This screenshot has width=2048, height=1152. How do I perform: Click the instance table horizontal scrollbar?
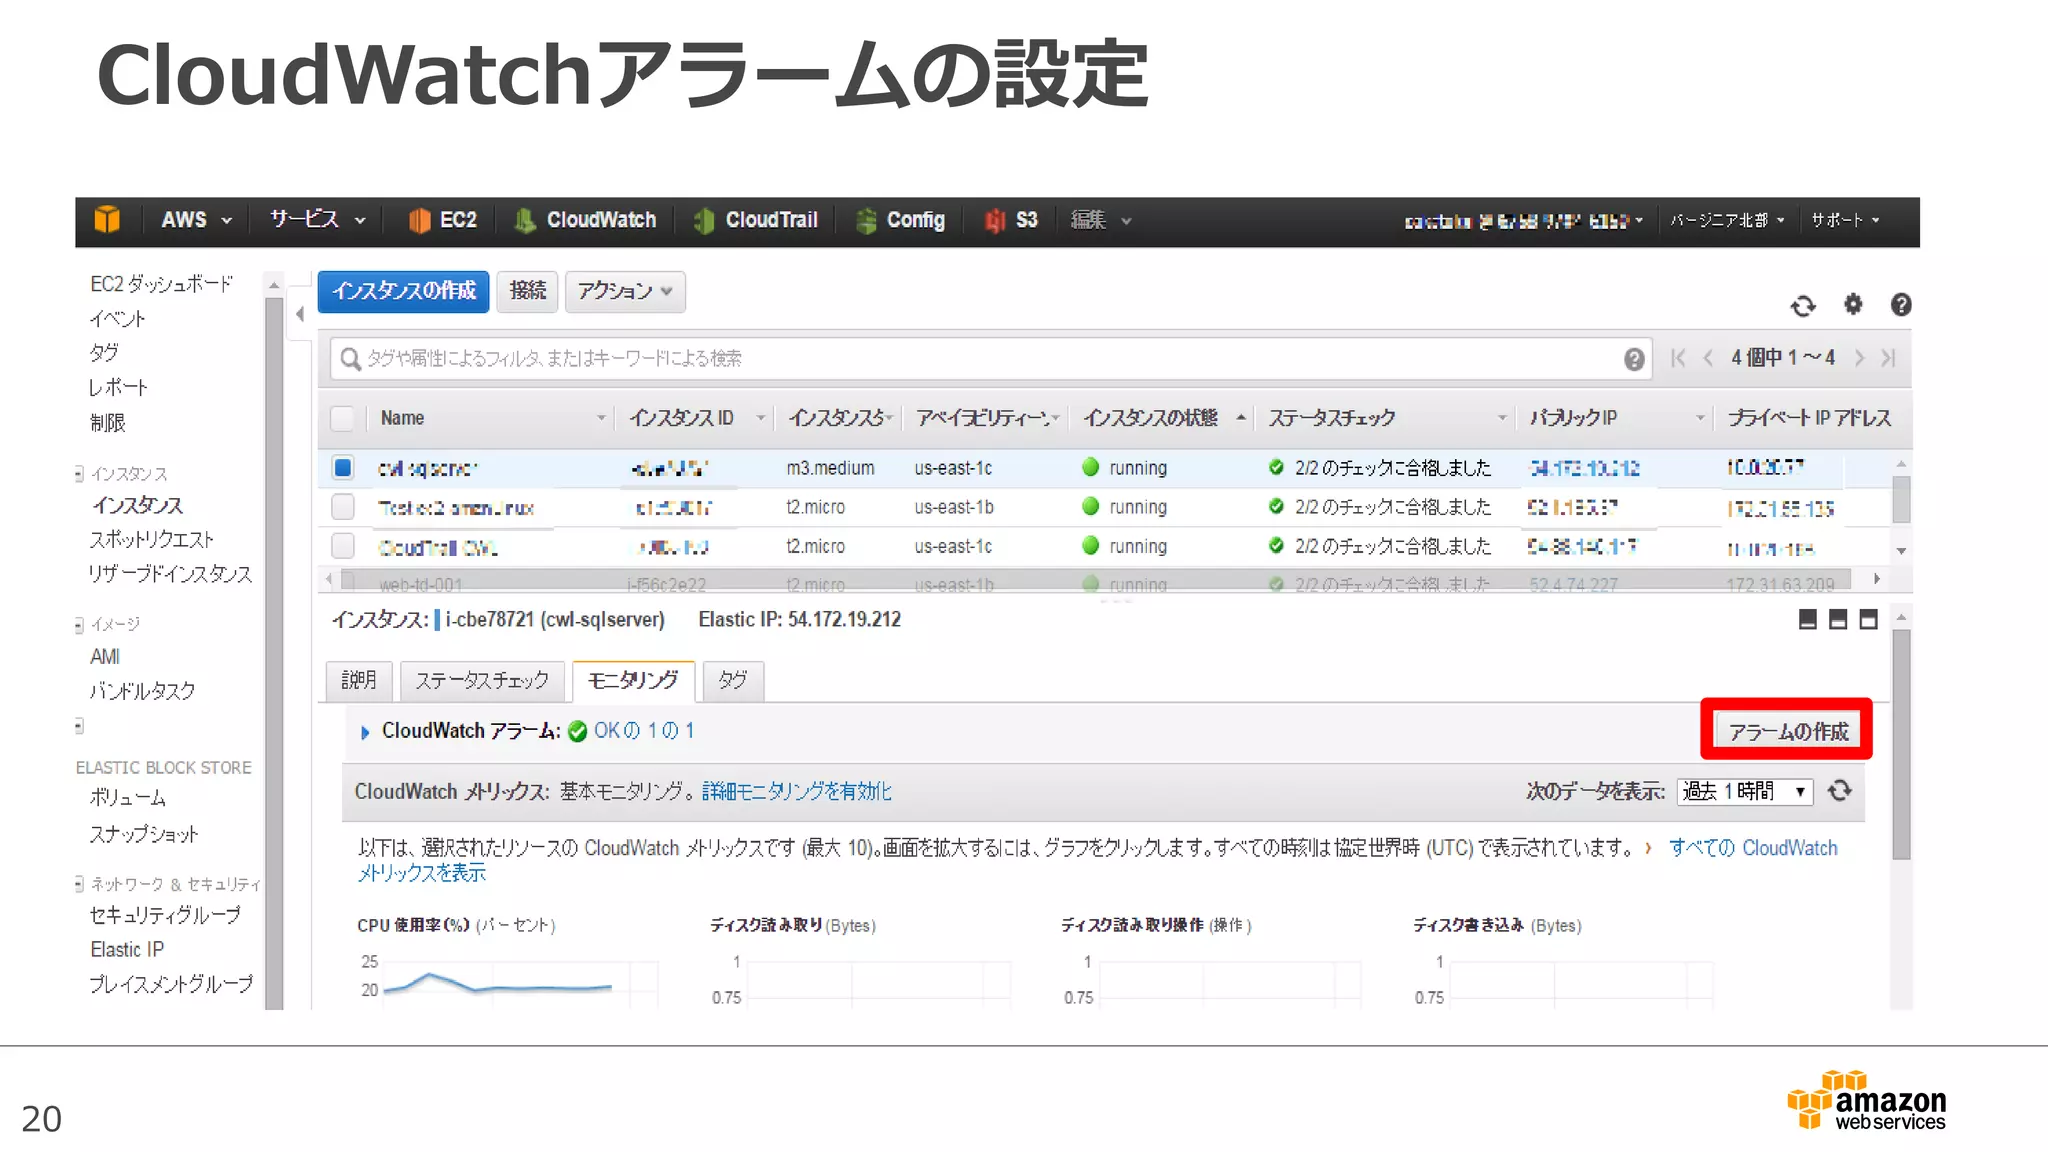1095,579
